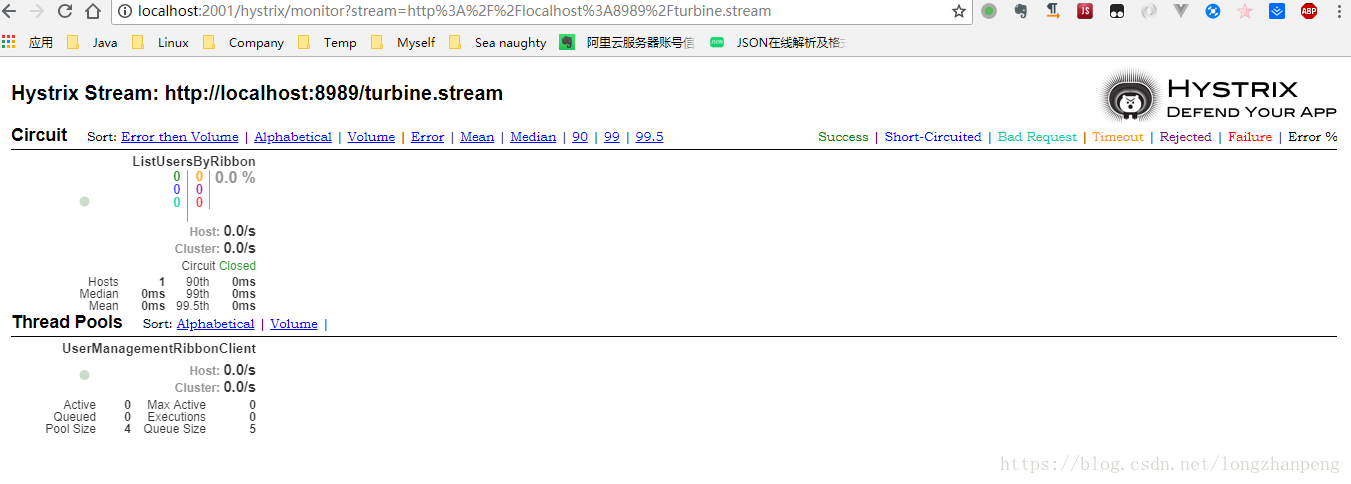The width and height of the screenshot is (1351, 484).
Task: Open the 阿里云服务器账号 bookmark
Action: [x=627, y=42]
